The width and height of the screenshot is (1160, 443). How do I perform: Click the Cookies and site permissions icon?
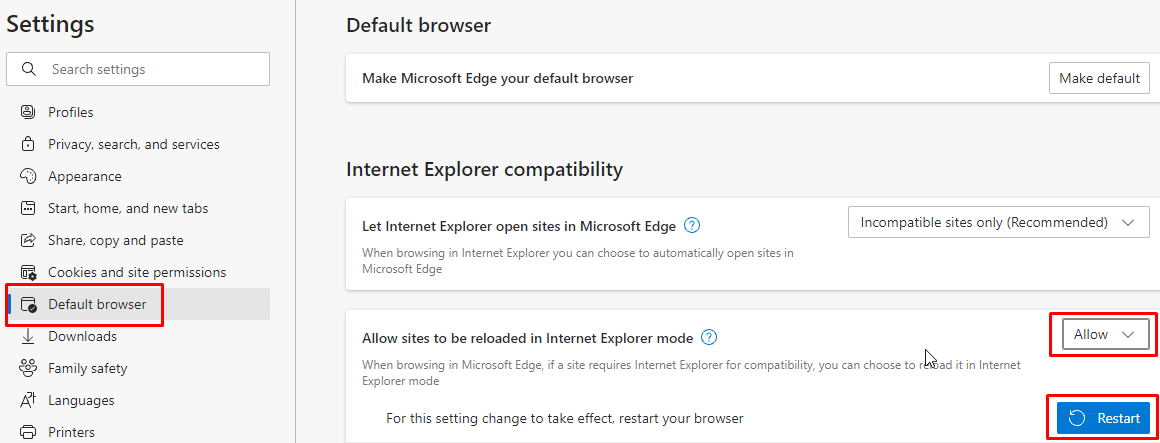point(28,272)
